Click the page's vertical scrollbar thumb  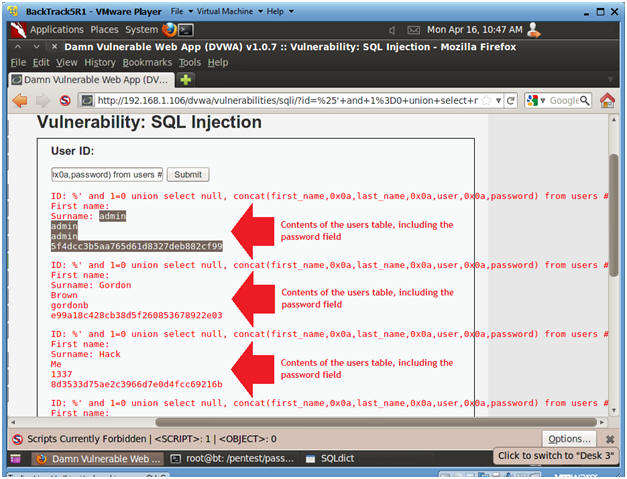[614, 215]
